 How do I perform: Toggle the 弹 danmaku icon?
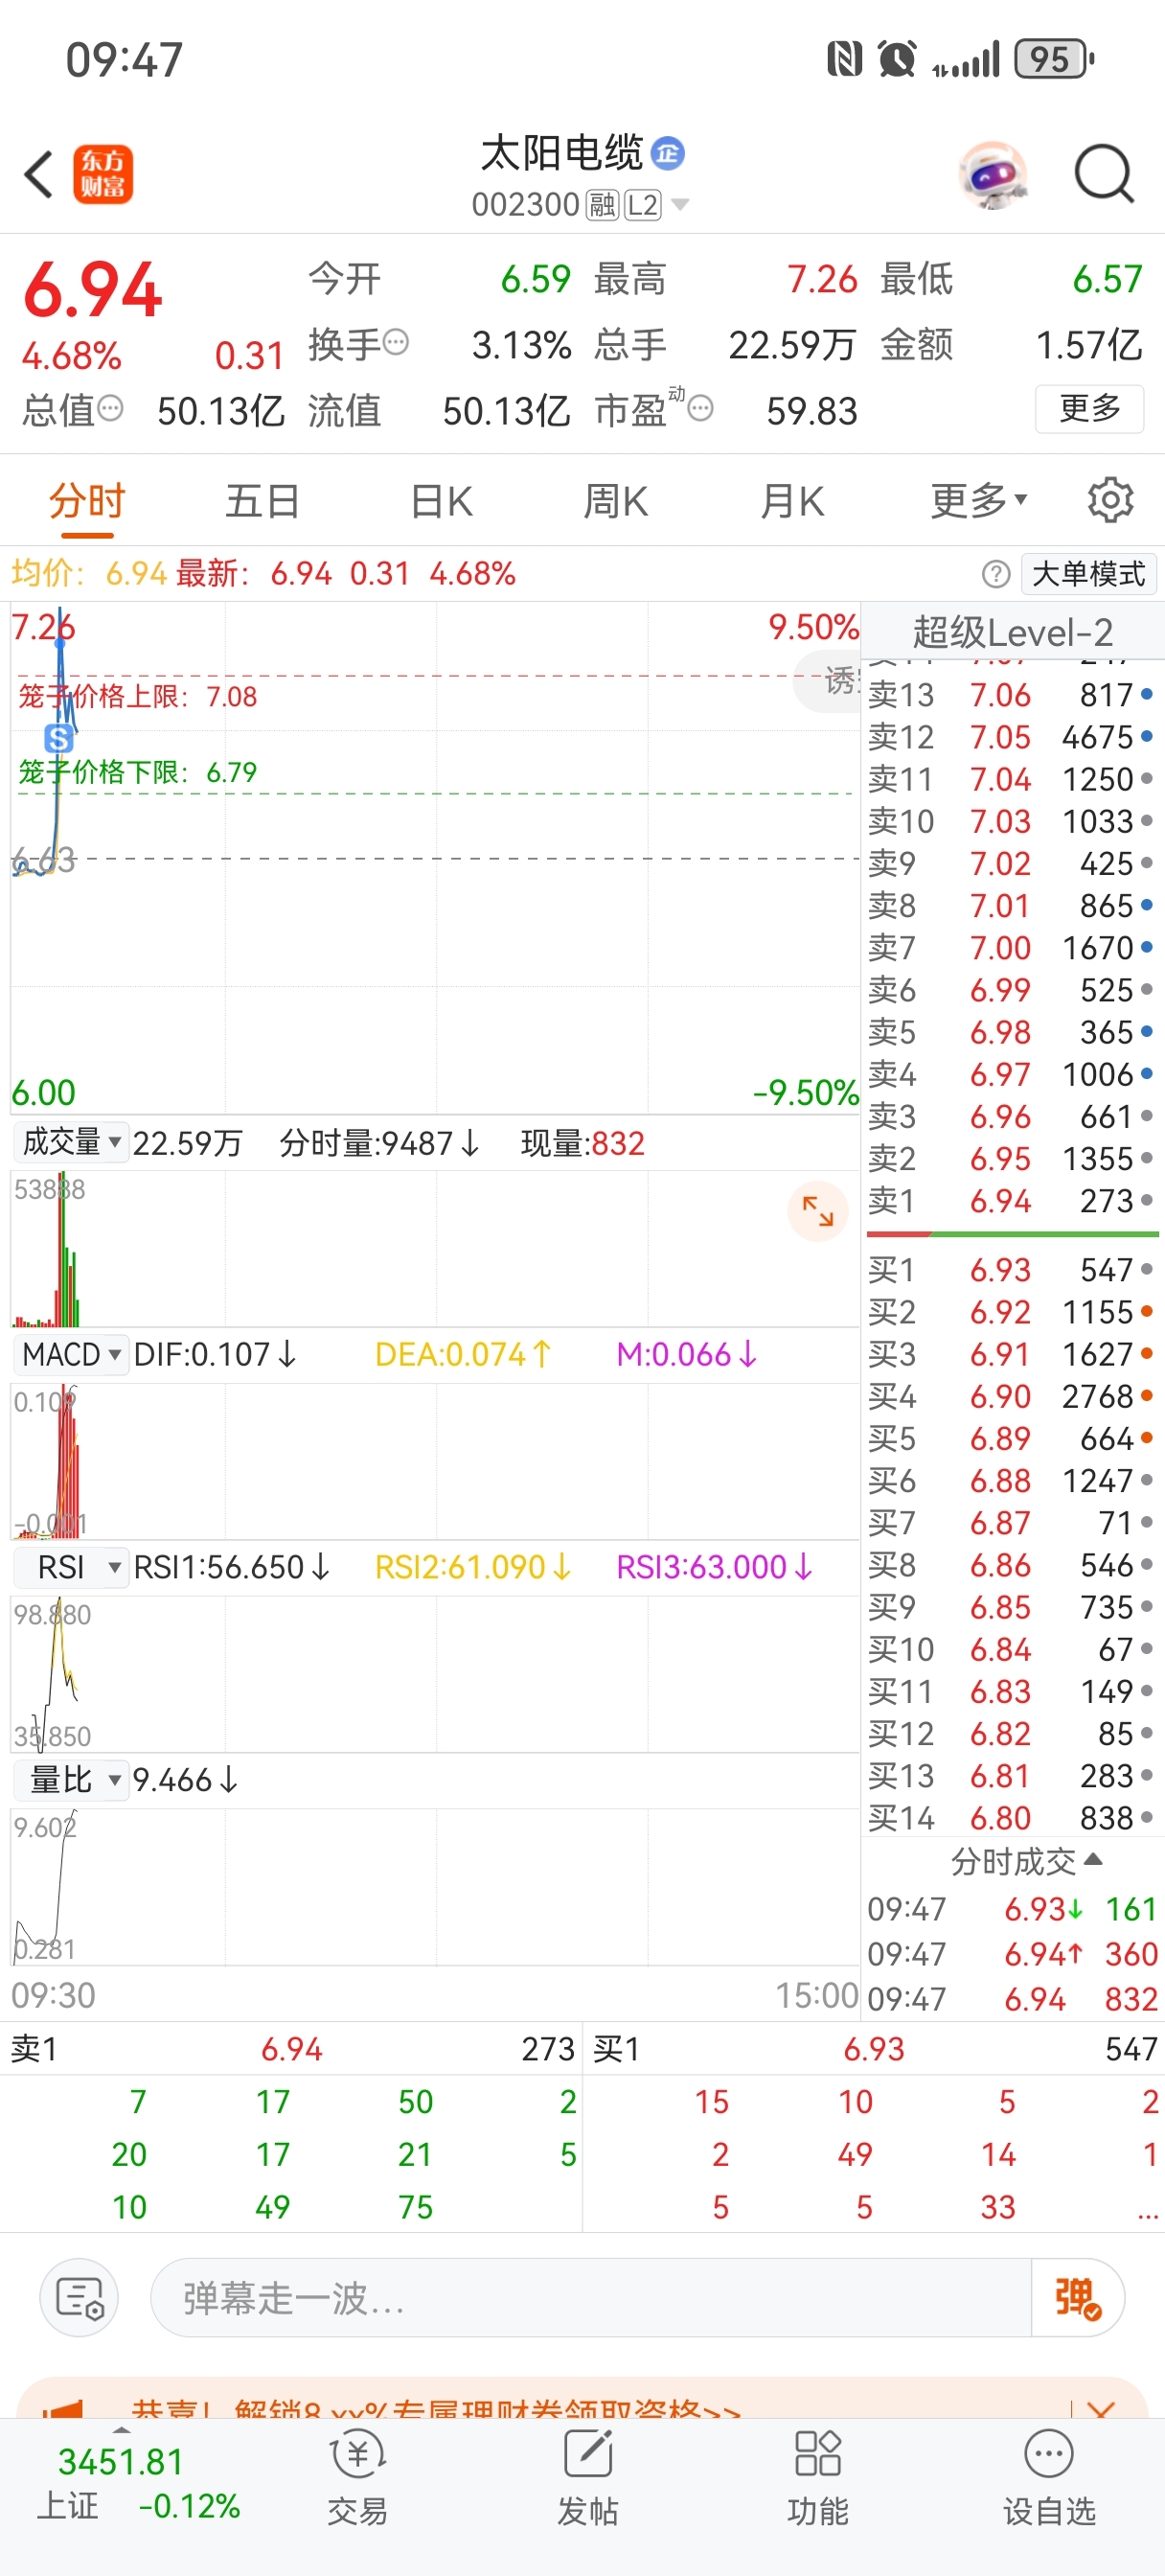1078,2297
